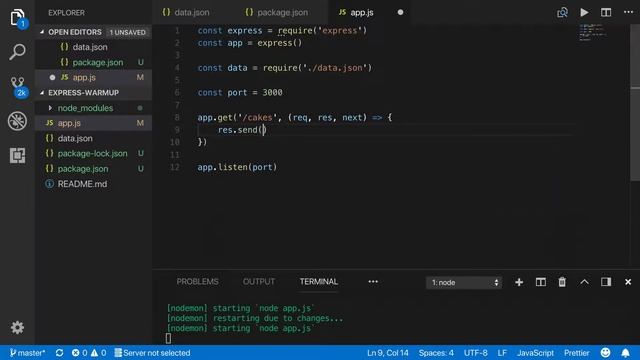Image resolution: width=640 pixels, height=360 pixels.
Task: Click Server not selected status item
Action: (x=152, y=353)
